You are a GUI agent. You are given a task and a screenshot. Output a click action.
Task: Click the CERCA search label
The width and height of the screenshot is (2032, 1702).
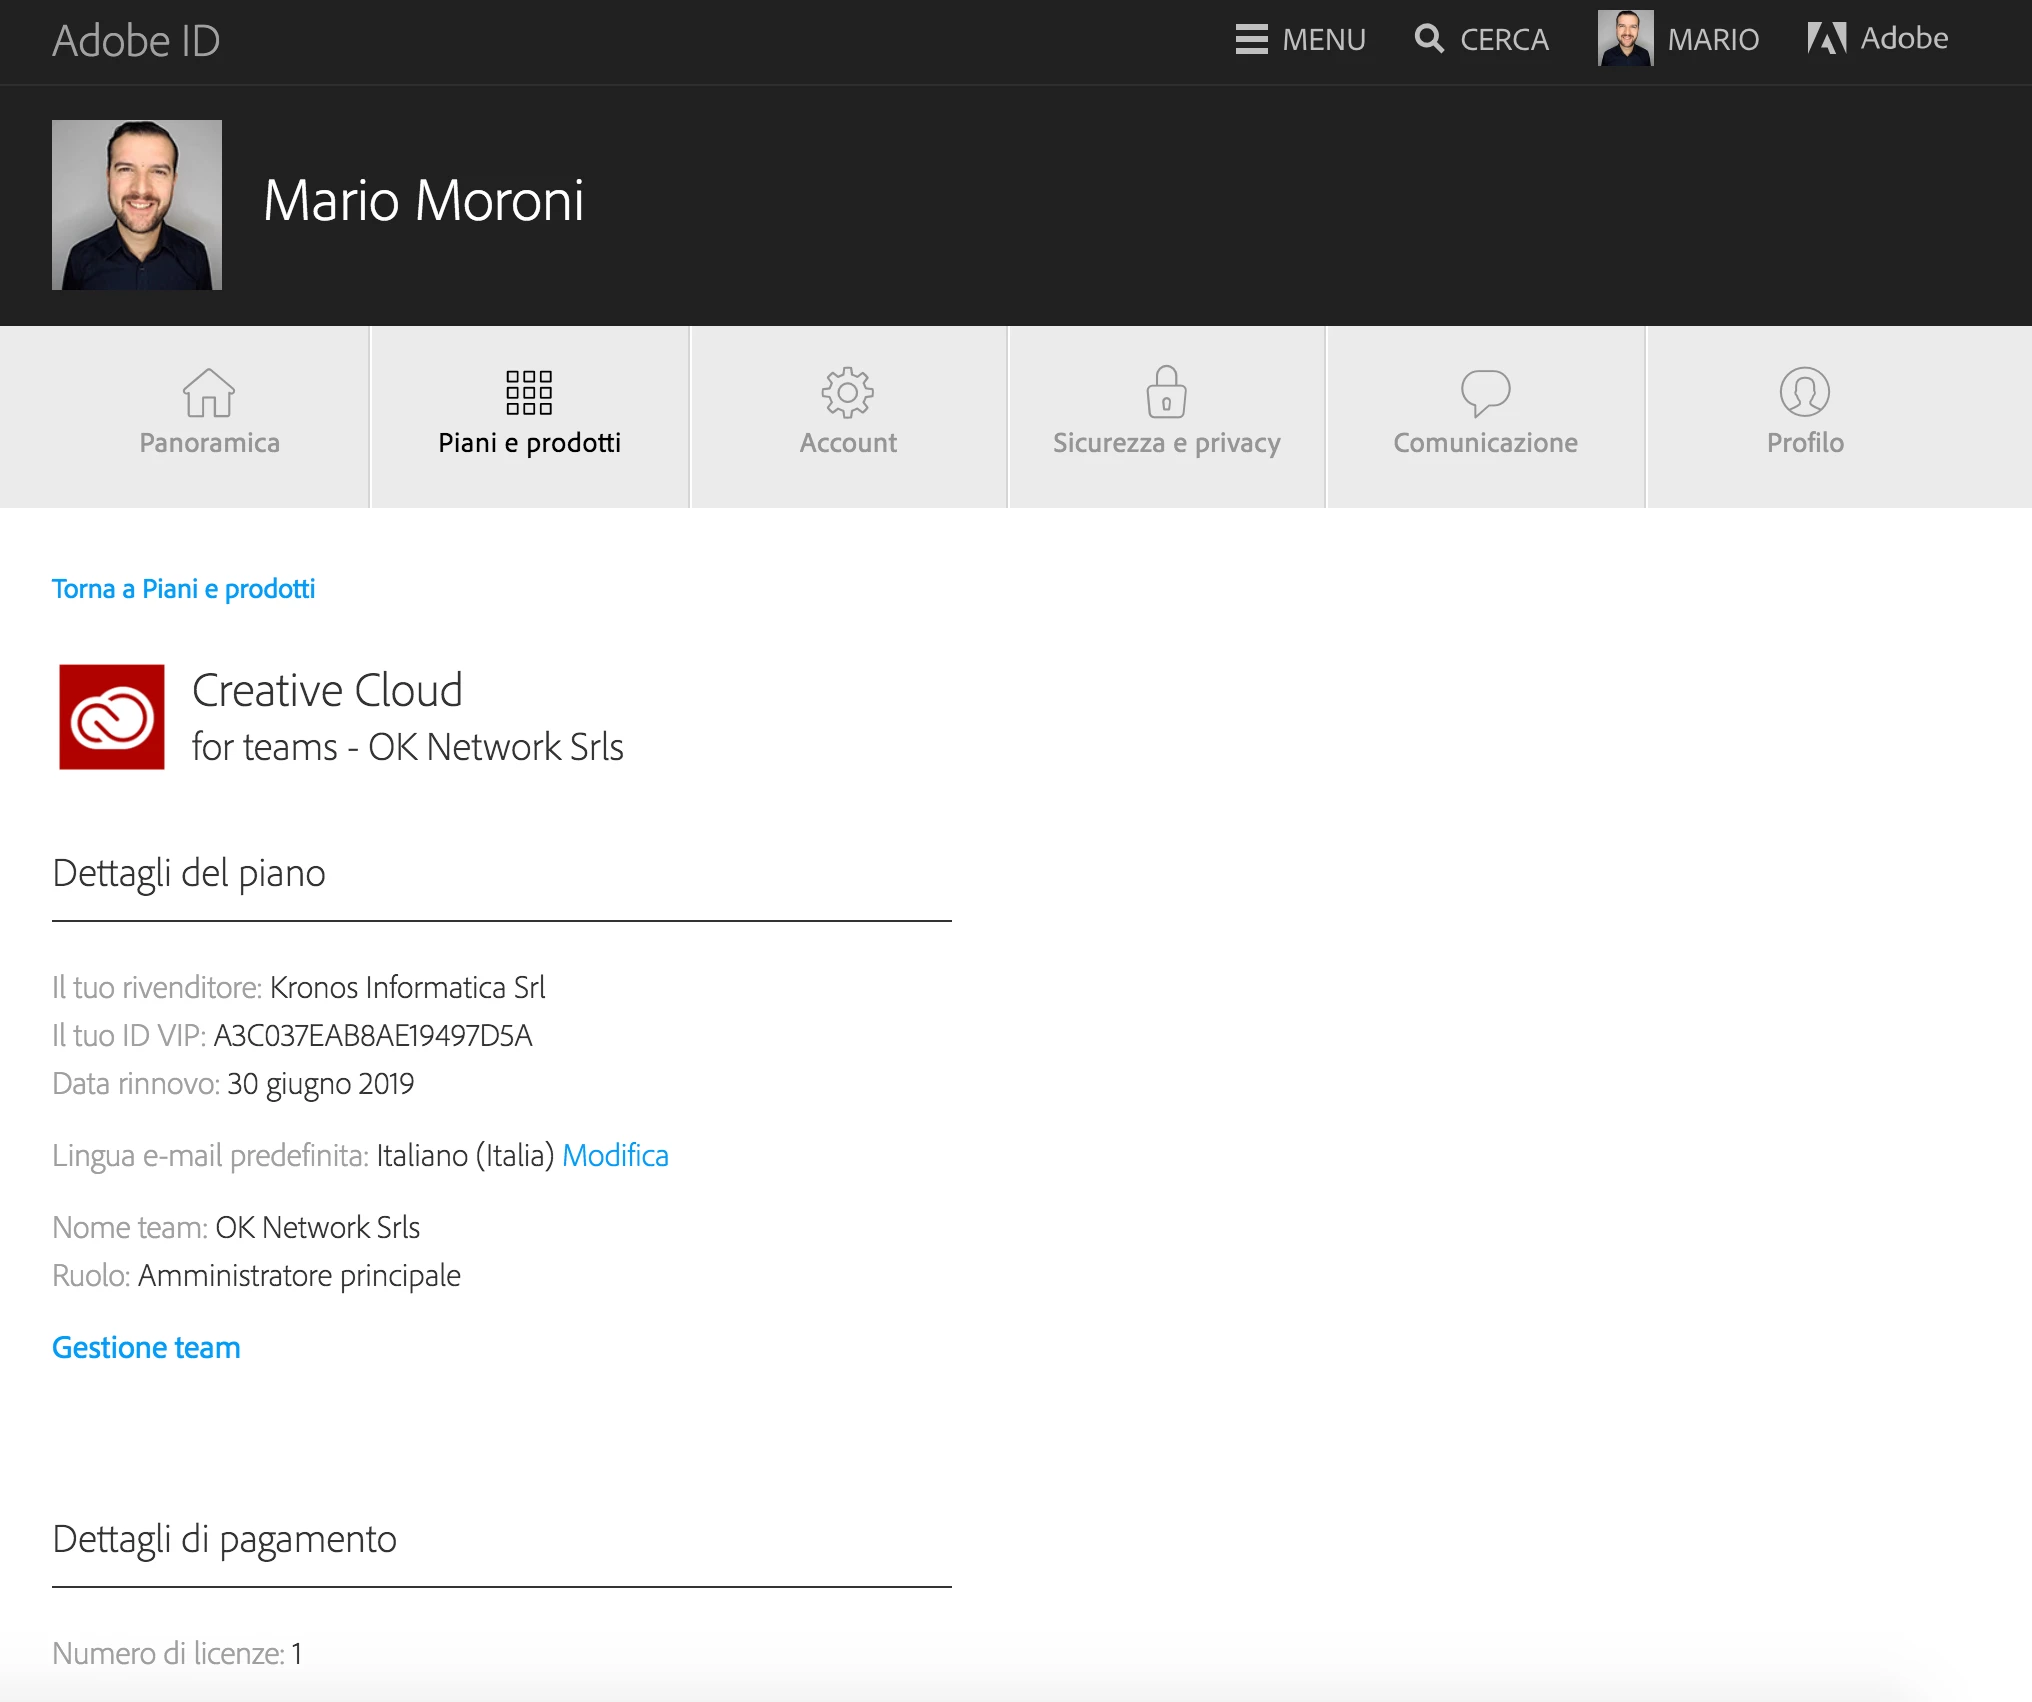click(x=1504, y=40)
